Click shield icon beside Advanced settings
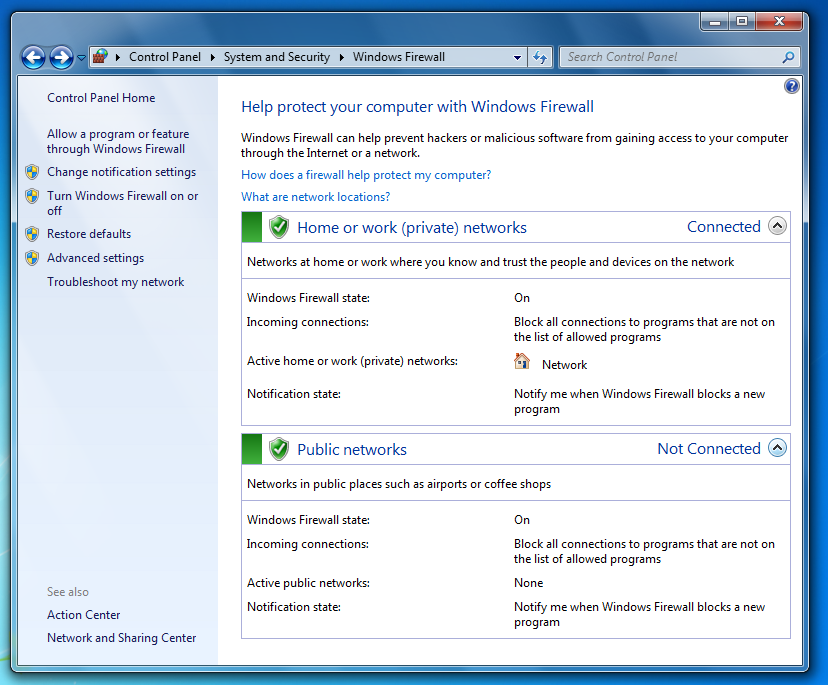 point(32,258)
